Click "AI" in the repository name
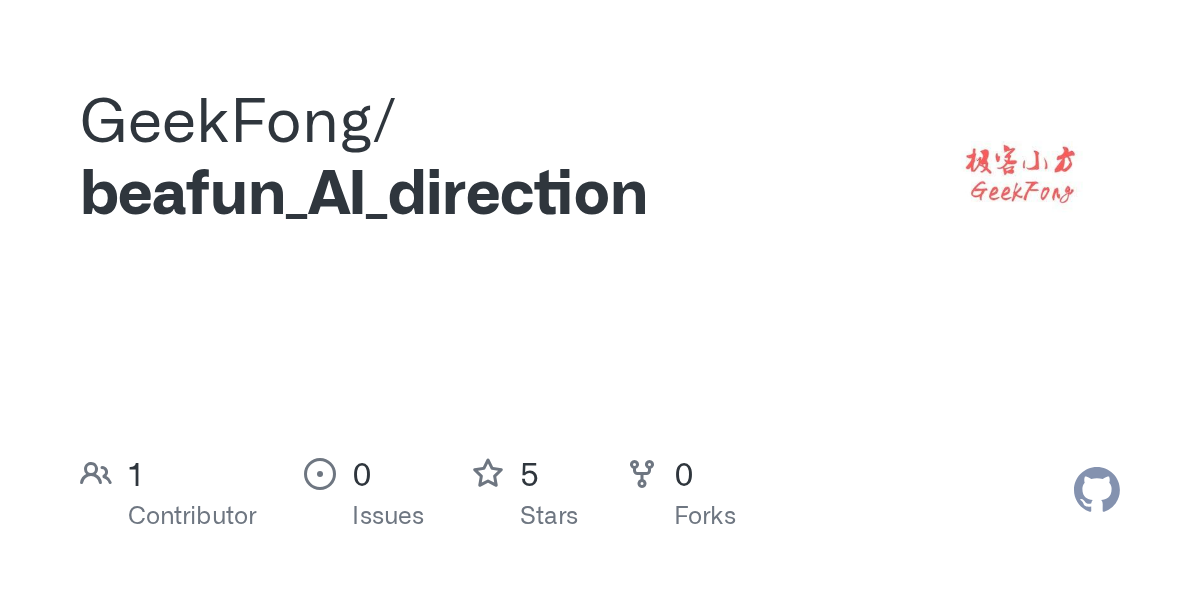Viewport: 1200px width, 600px height. click(340, 193)
